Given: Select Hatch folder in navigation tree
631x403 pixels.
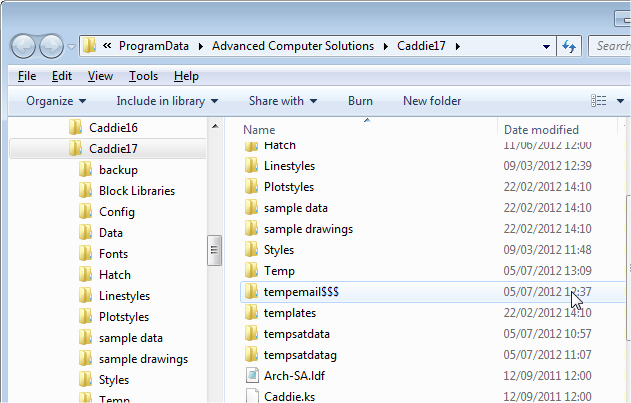Looking at the screenshot, I should 115,275.
